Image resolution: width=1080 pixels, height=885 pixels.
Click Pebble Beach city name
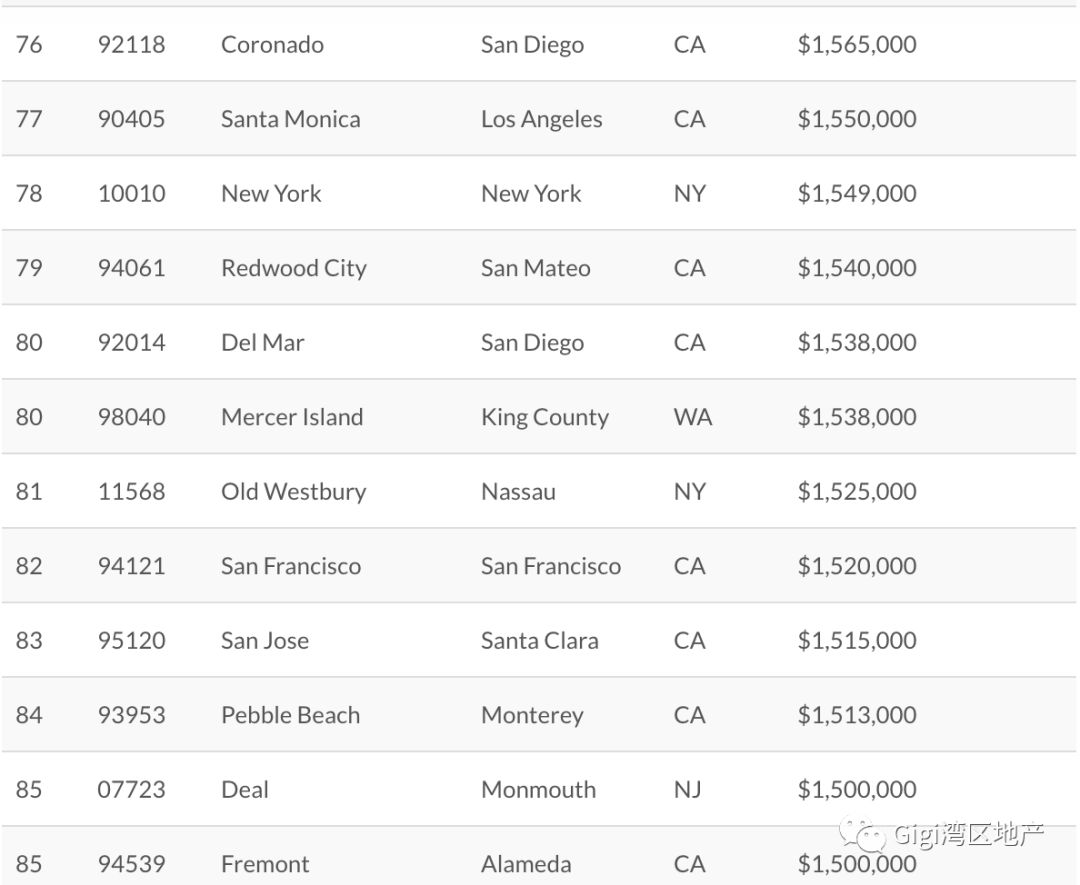[x=291, y=715]
